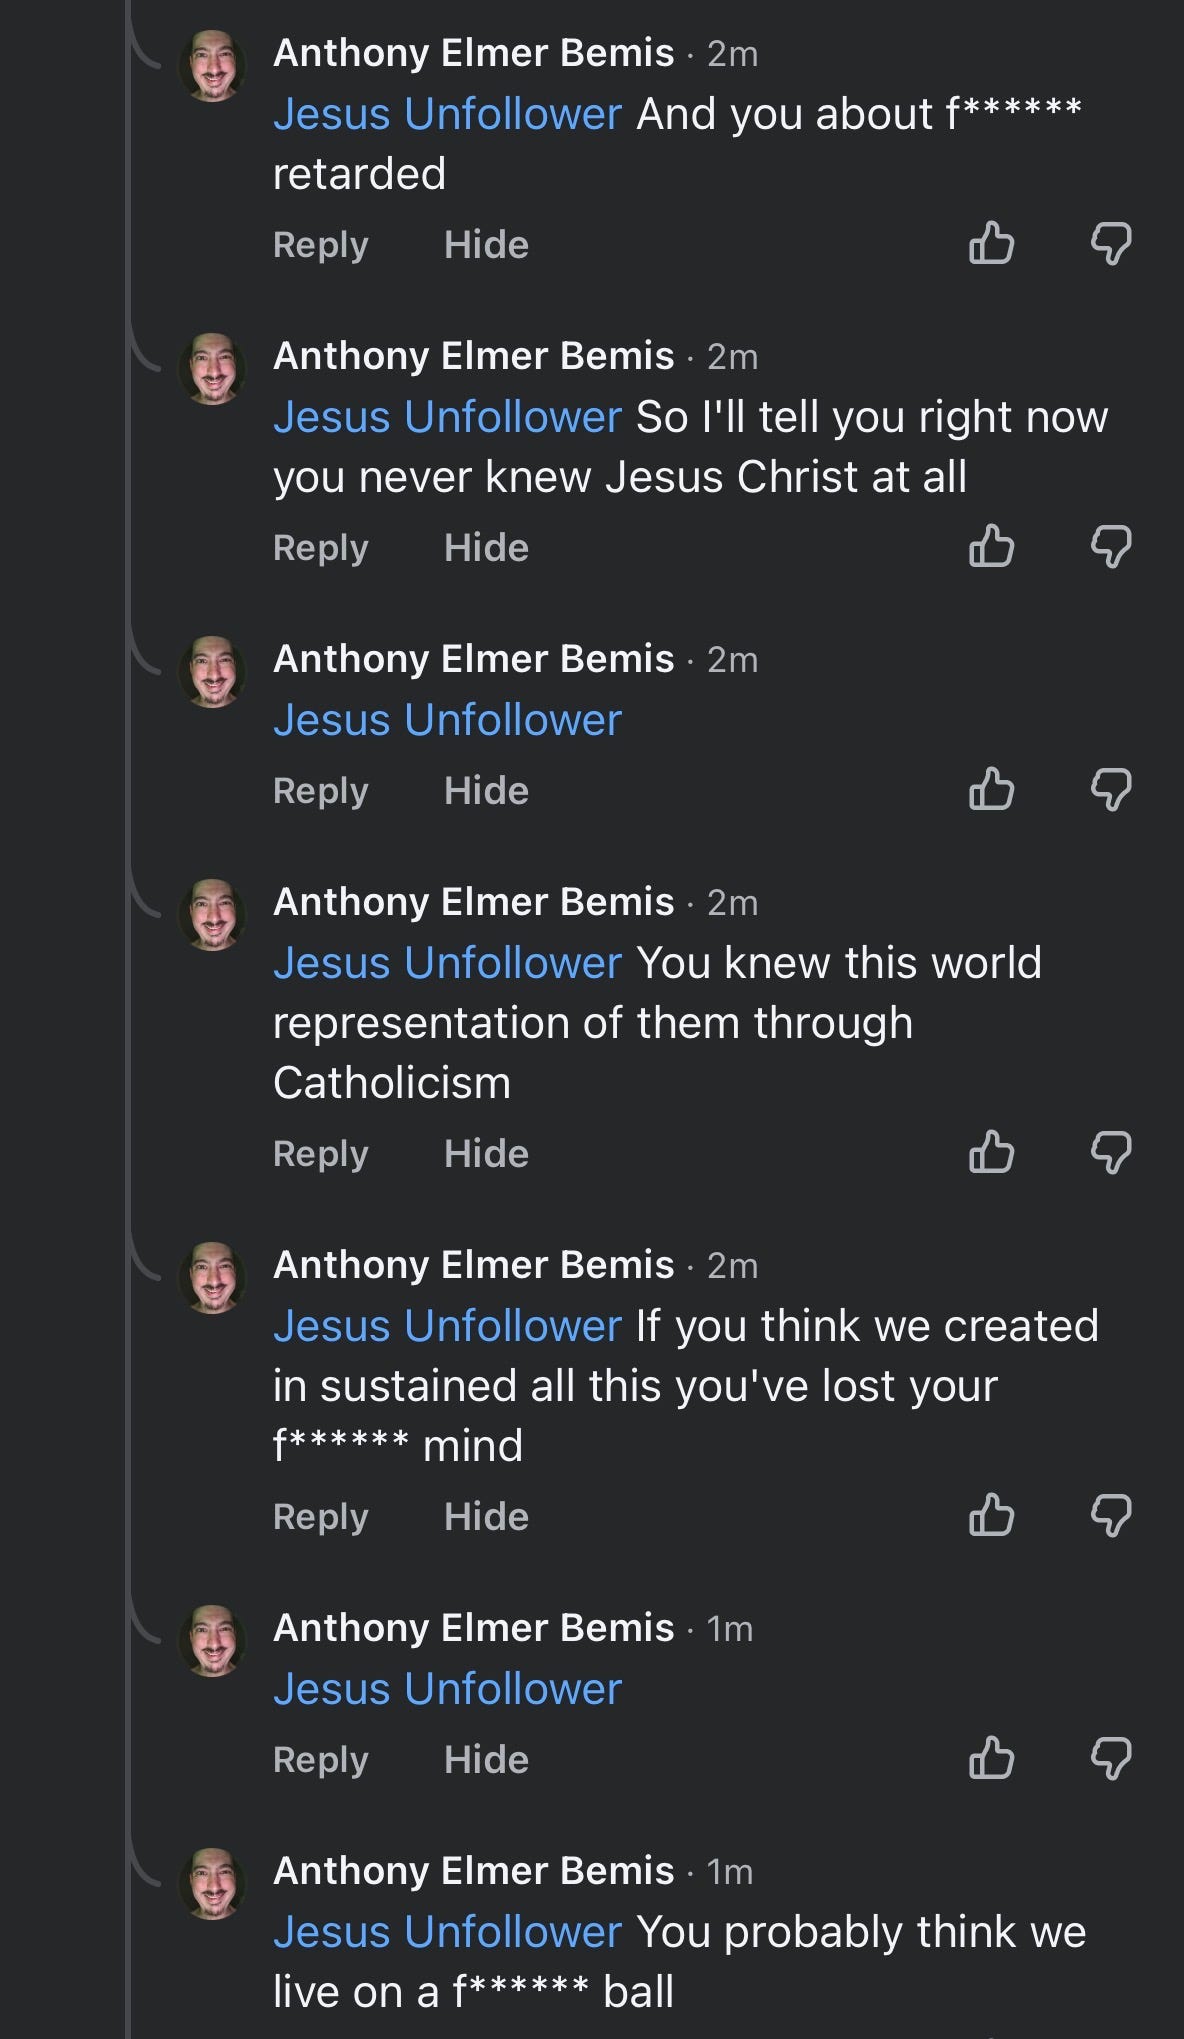Image resolution: width=1184 pixels, height=2039 pixels.
Task: Like the "lost your mind" comment
Action: (x=991, y=1515)
